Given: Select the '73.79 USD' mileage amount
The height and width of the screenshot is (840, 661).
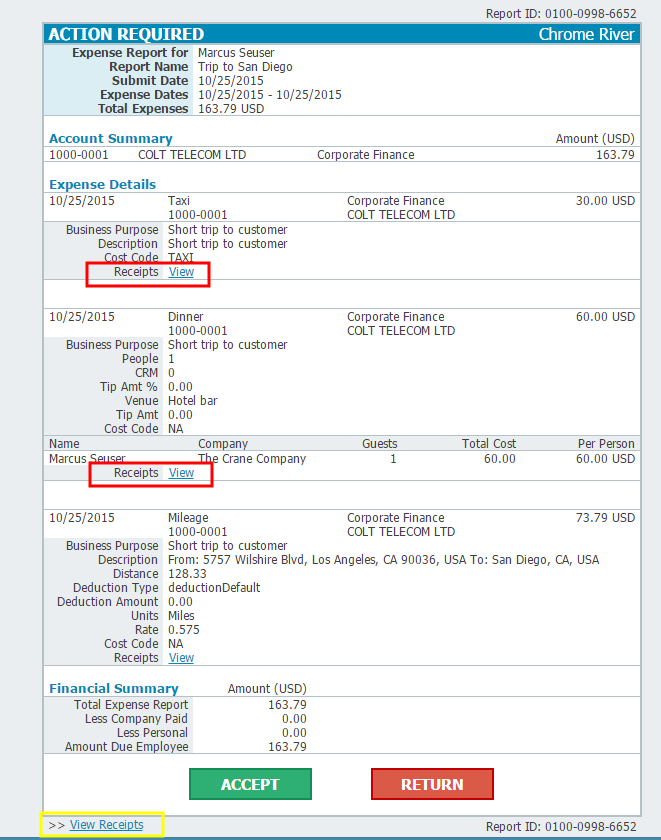Looking at the screenshot, I should tap(605, 518).
